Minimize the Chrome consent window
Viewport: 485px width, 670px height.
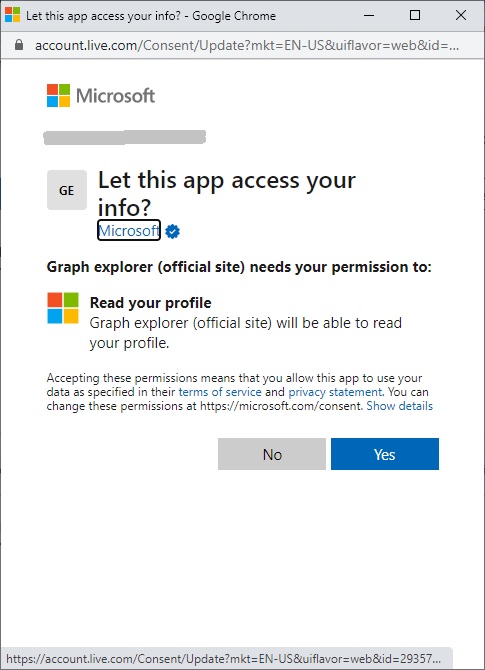coord(369,15)
